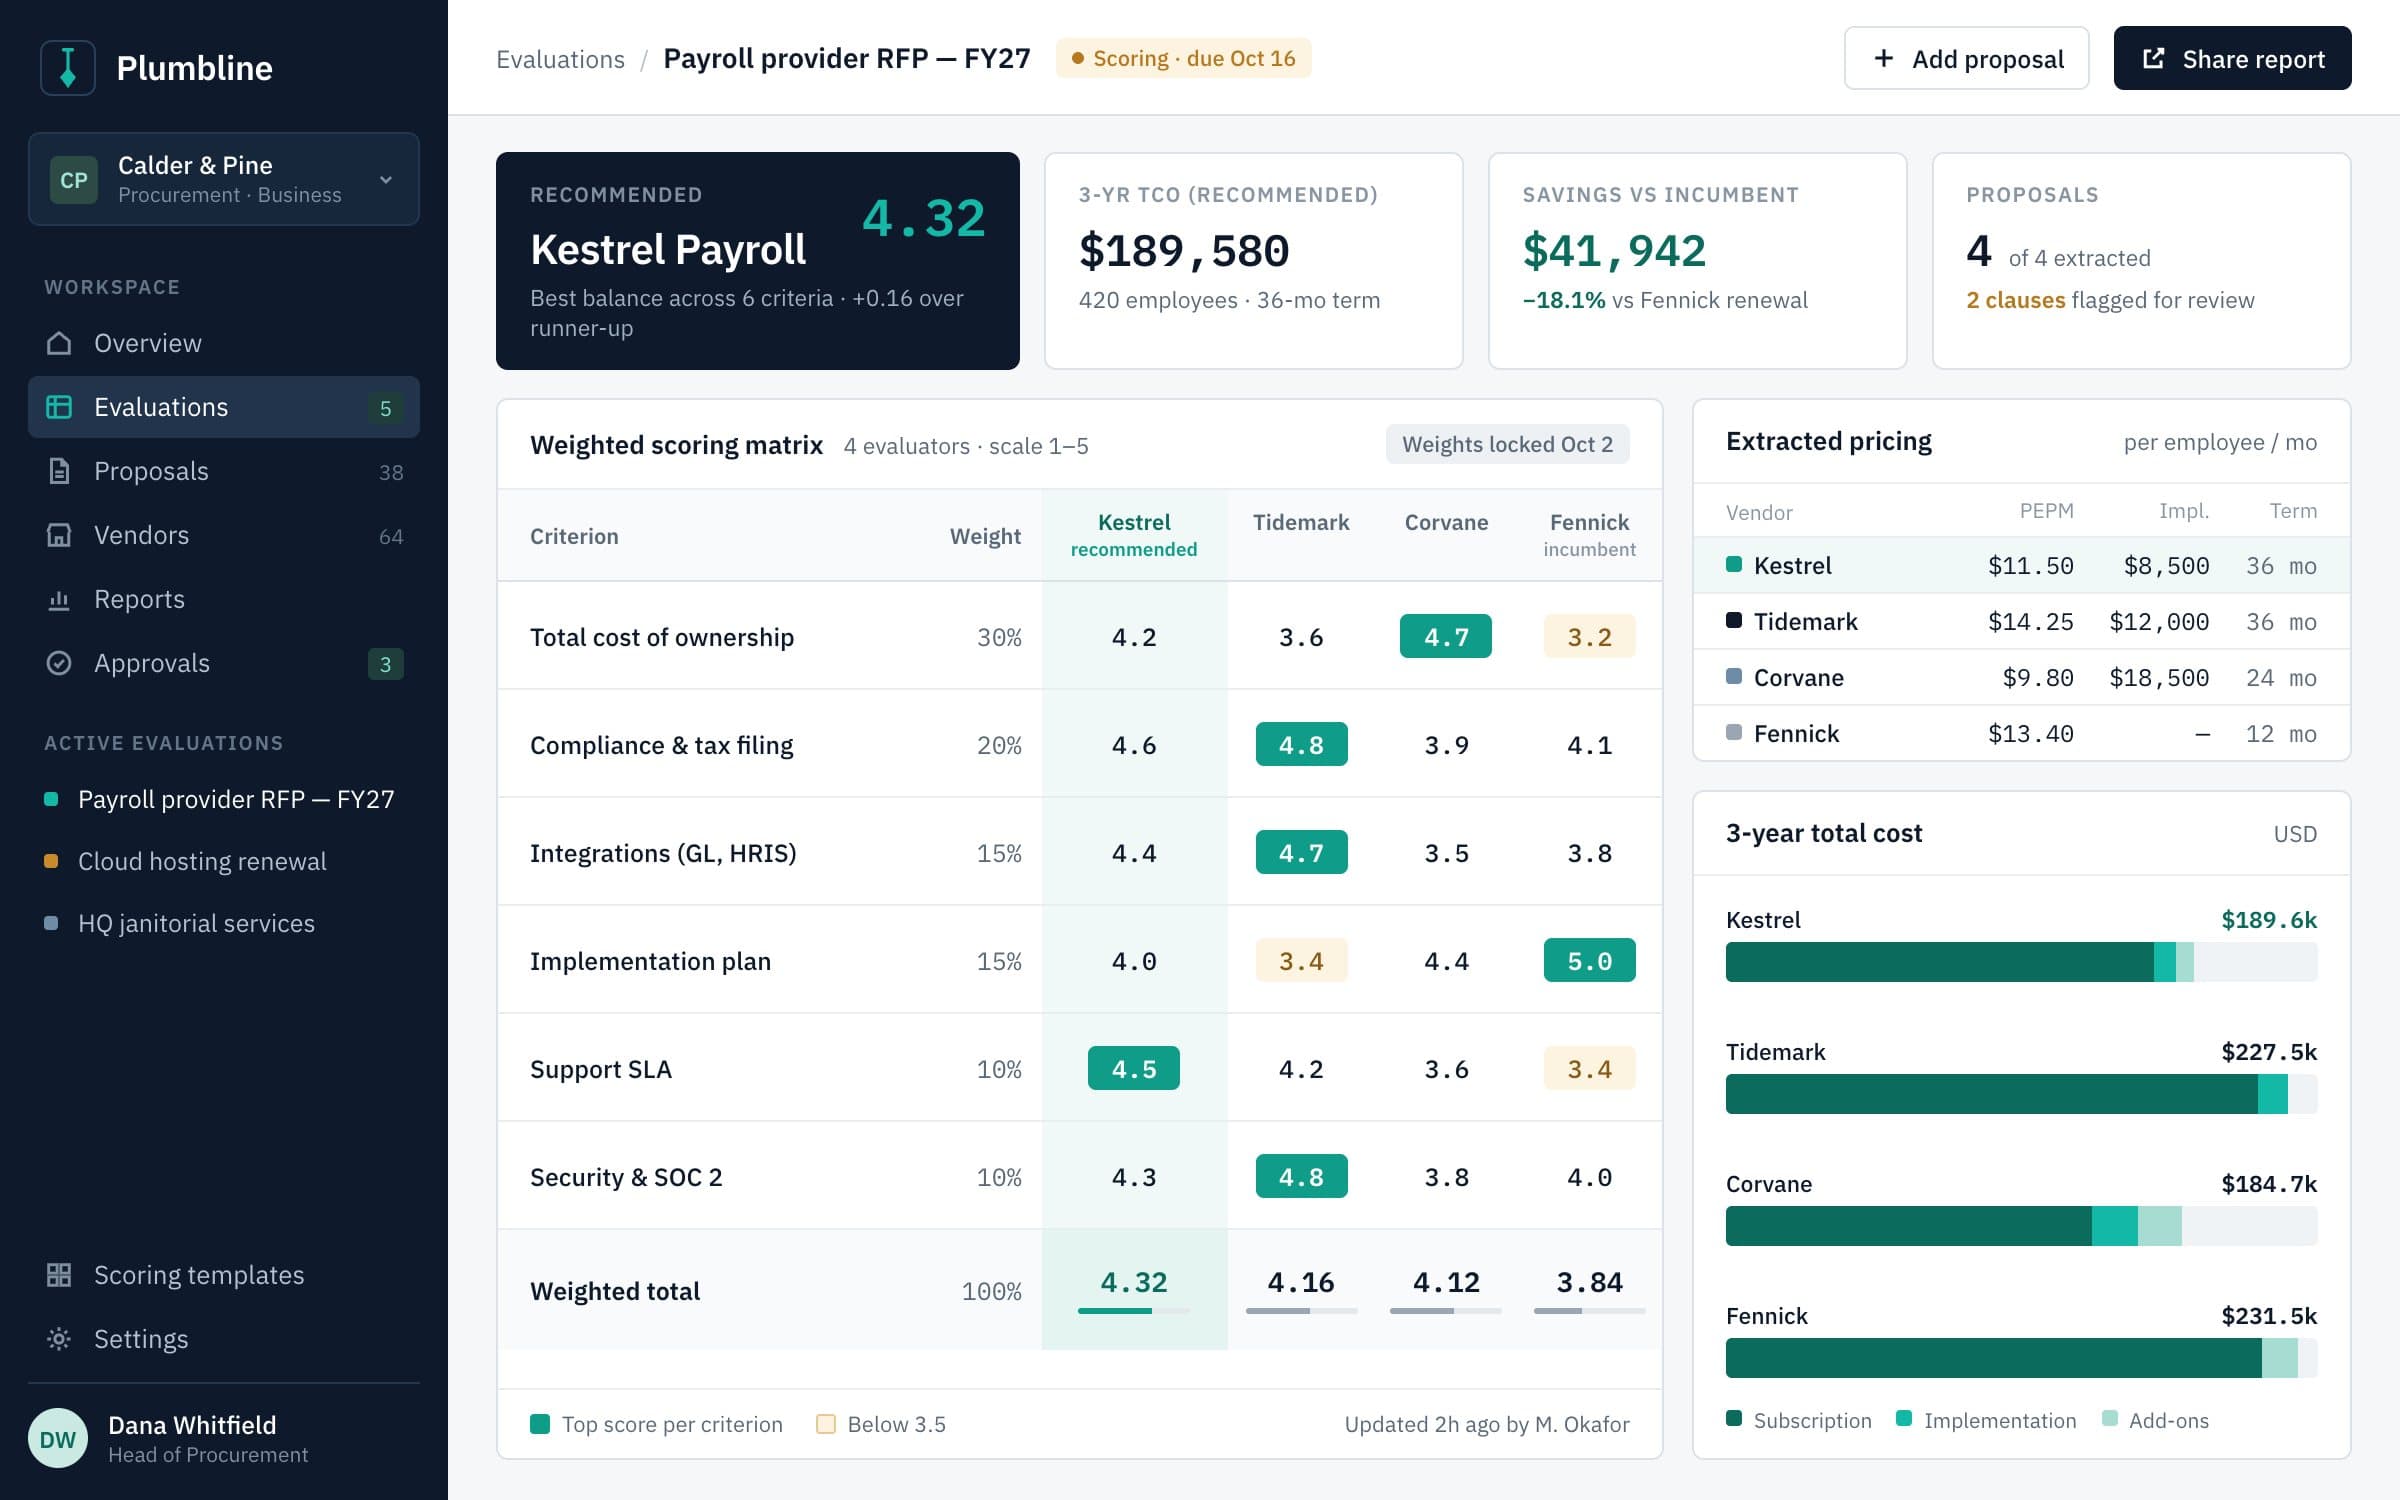Open Approvals with 3 pending

click(x=224, y=663)
